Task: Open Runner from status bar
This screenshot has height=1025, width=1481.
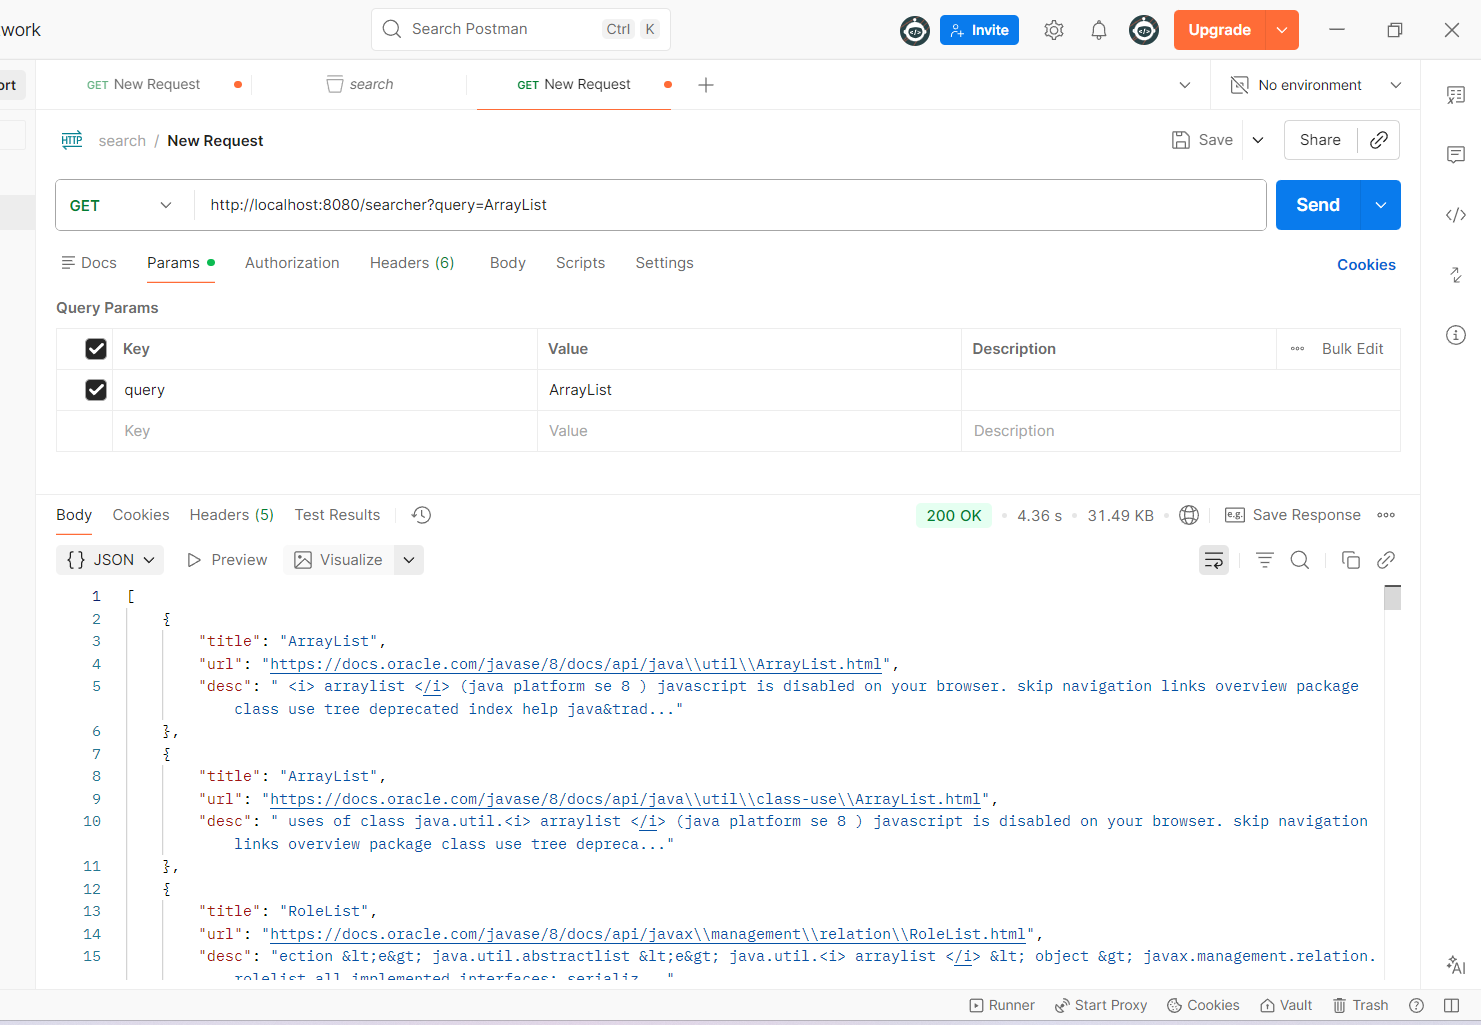Action: (1002, 1005)
